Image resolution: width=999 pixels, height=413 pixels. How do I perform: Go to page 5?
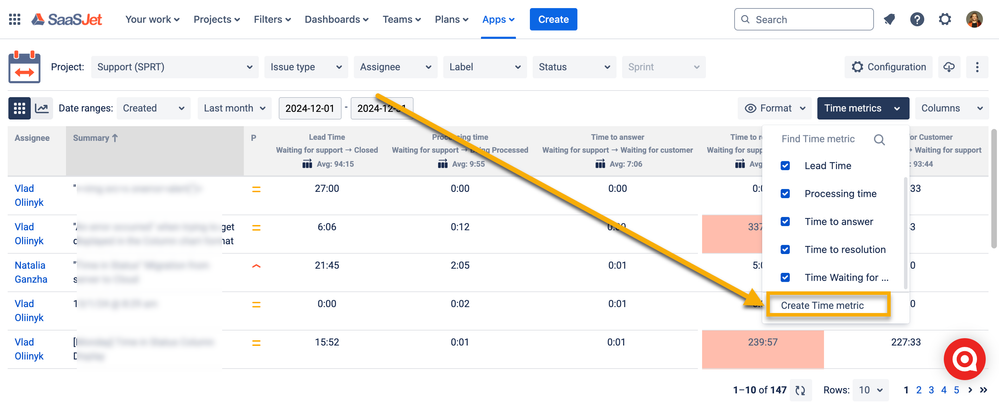[x=956, y=390]
